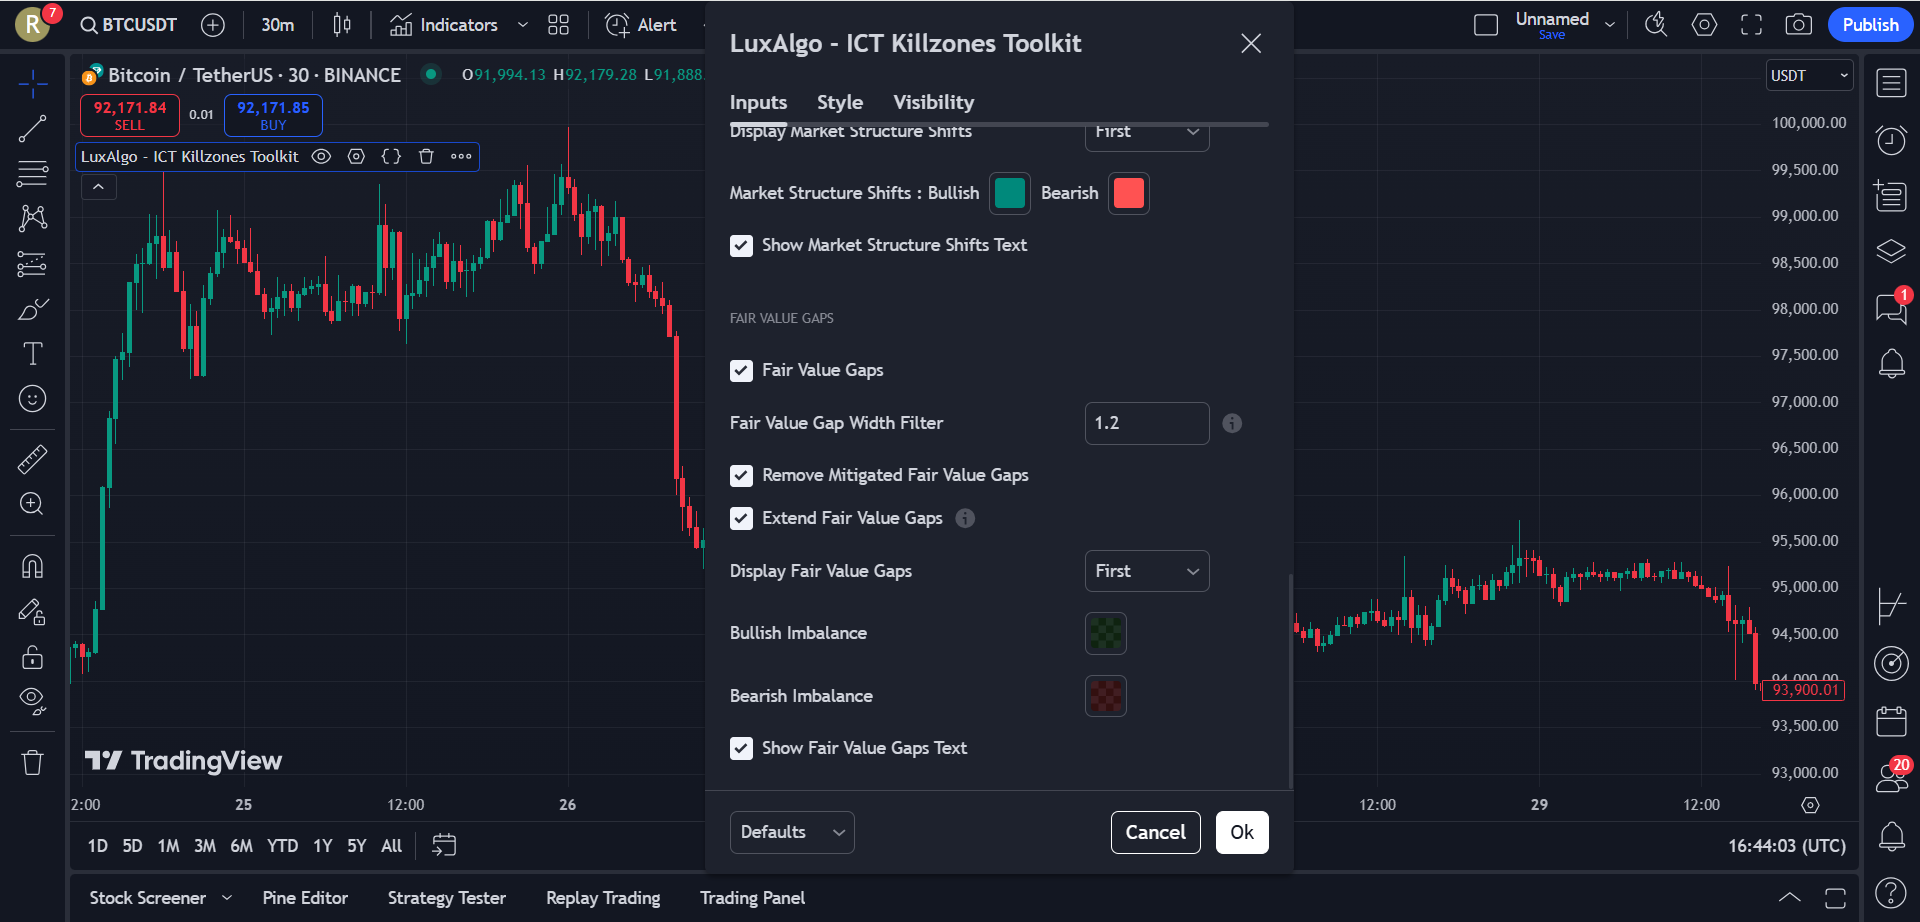Click the Ok button
1920x922 pixels.
[1242, 832]
